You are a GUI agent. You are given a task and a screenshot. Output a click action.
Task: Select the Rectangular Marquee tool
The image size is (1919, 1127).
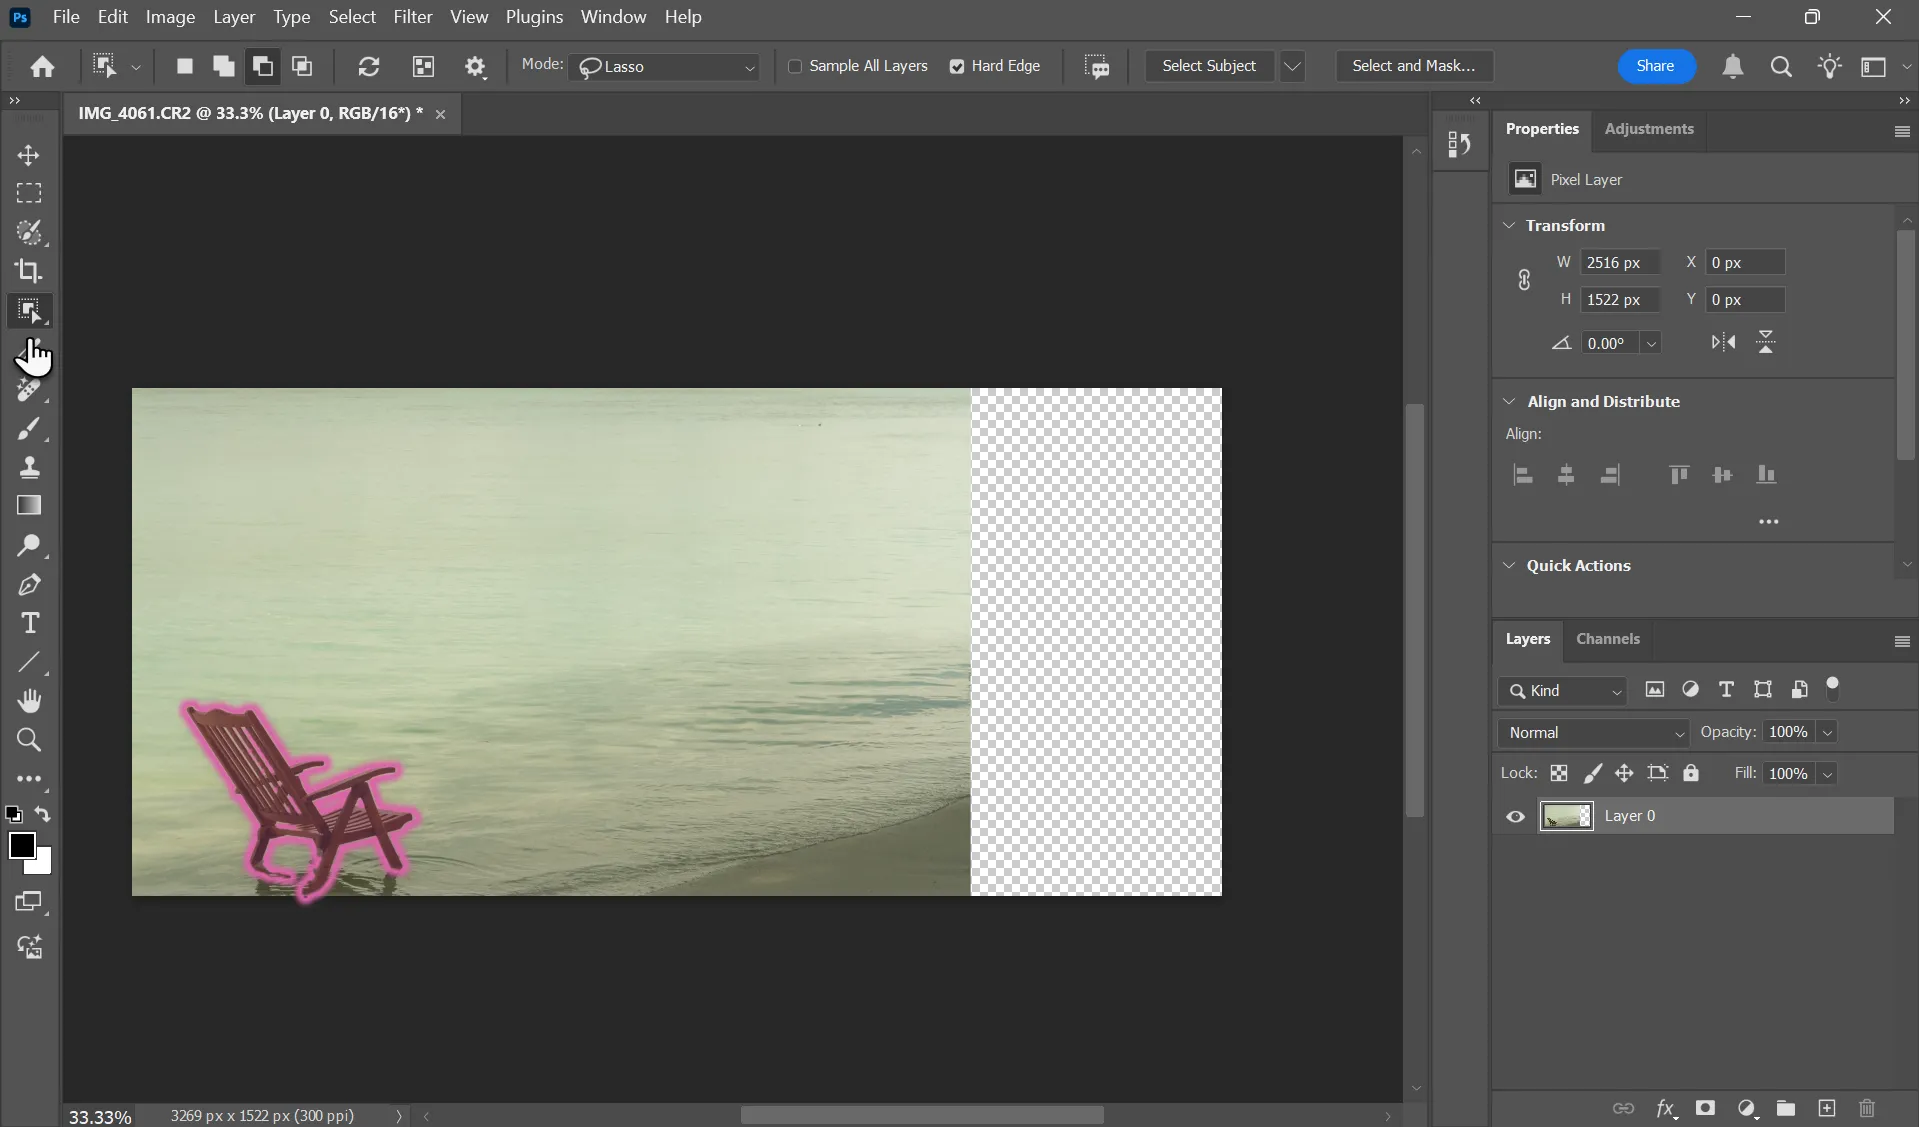point(29,193)
